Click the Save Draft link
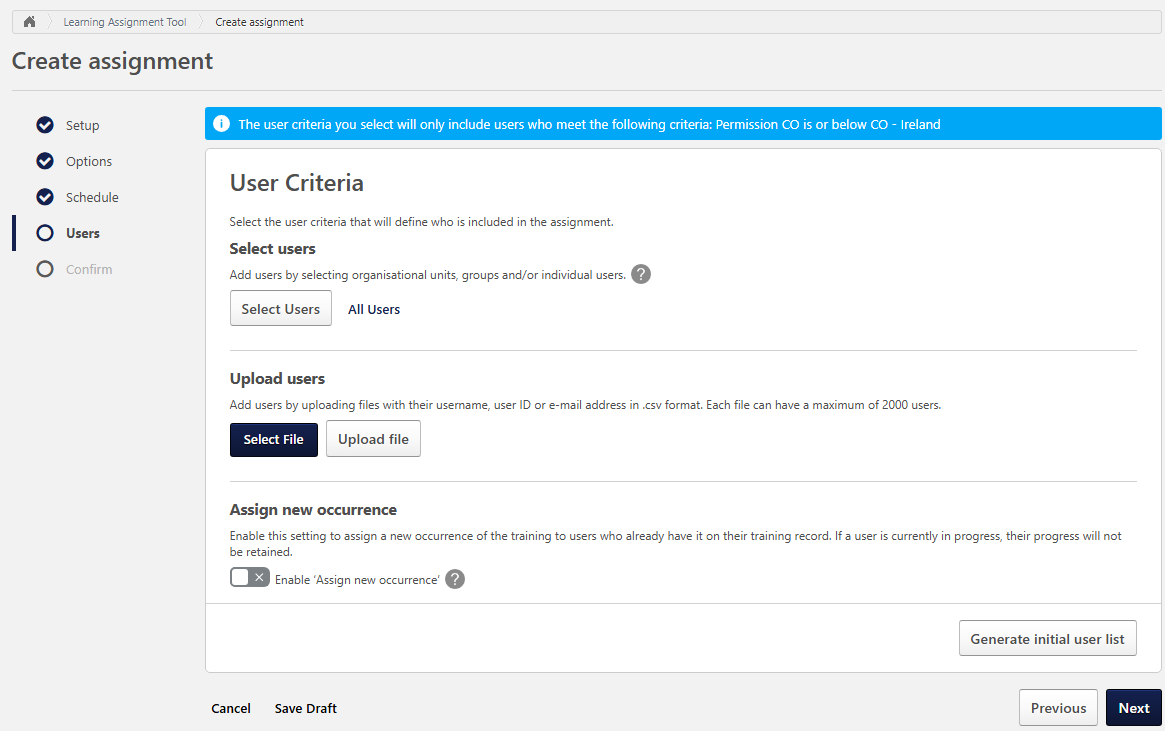Screen dimensions: 1165x731 coord(306,708)
